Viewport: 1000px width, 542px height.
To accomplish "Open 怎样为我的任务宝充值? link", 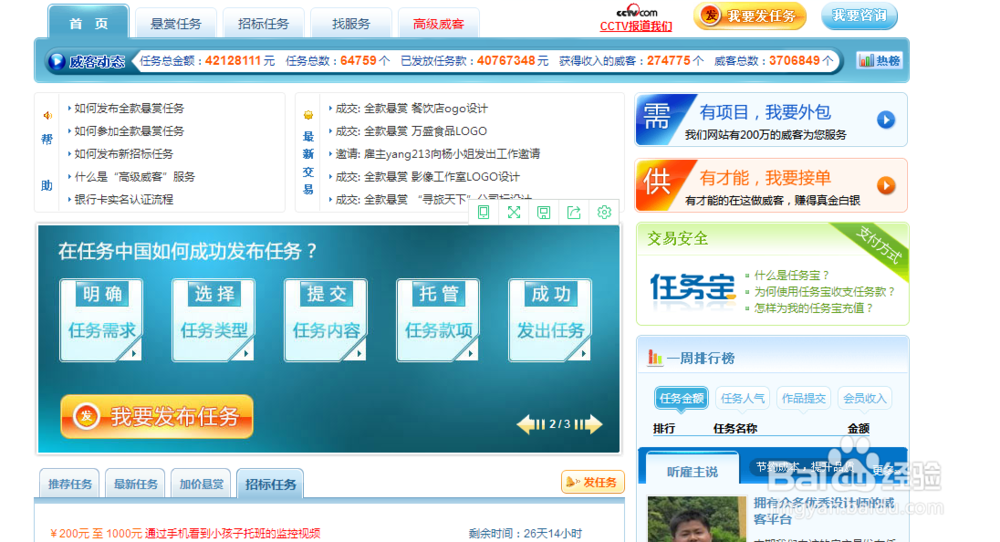I will tap(814, 308).
